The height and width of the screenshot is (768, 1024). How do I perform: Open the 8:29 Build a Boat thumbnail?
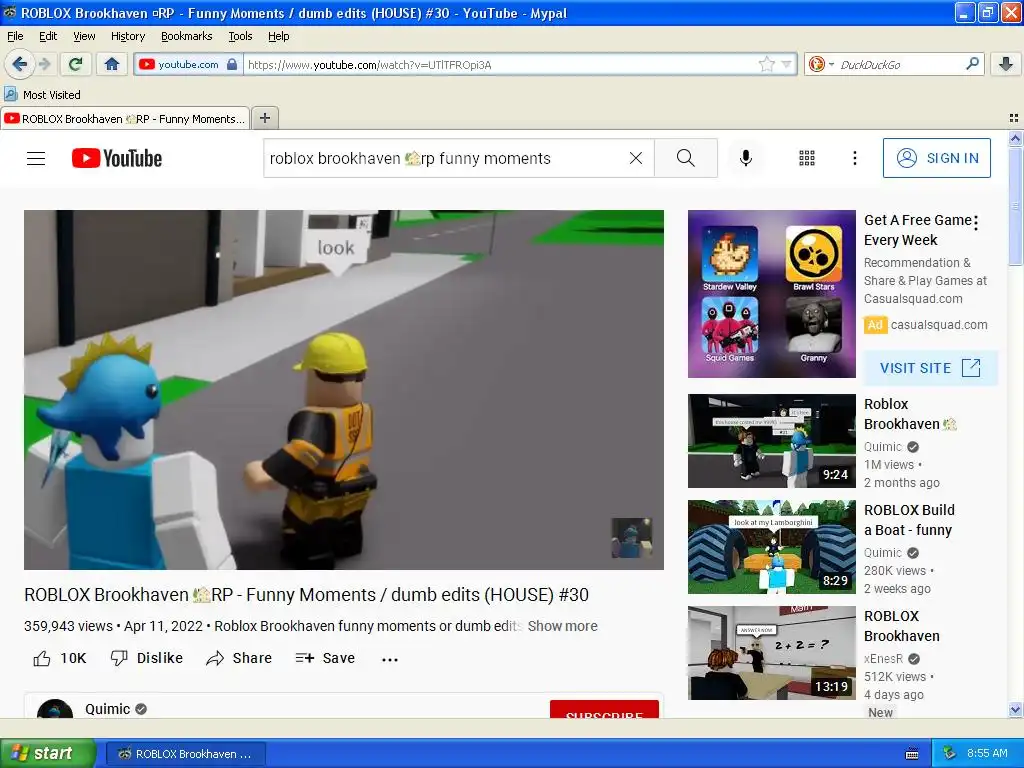(771, 547)
